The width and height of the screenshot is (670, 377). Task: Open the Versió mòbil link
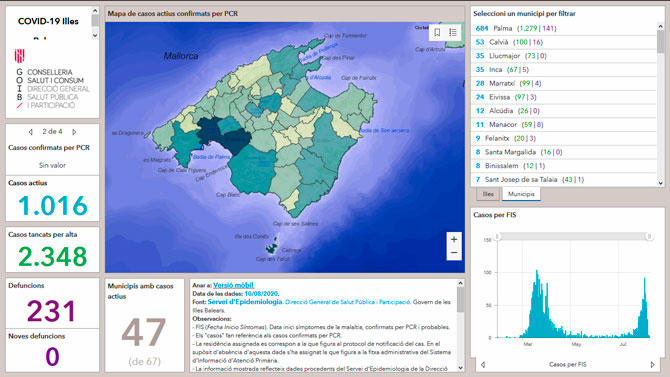coord(233,285)
